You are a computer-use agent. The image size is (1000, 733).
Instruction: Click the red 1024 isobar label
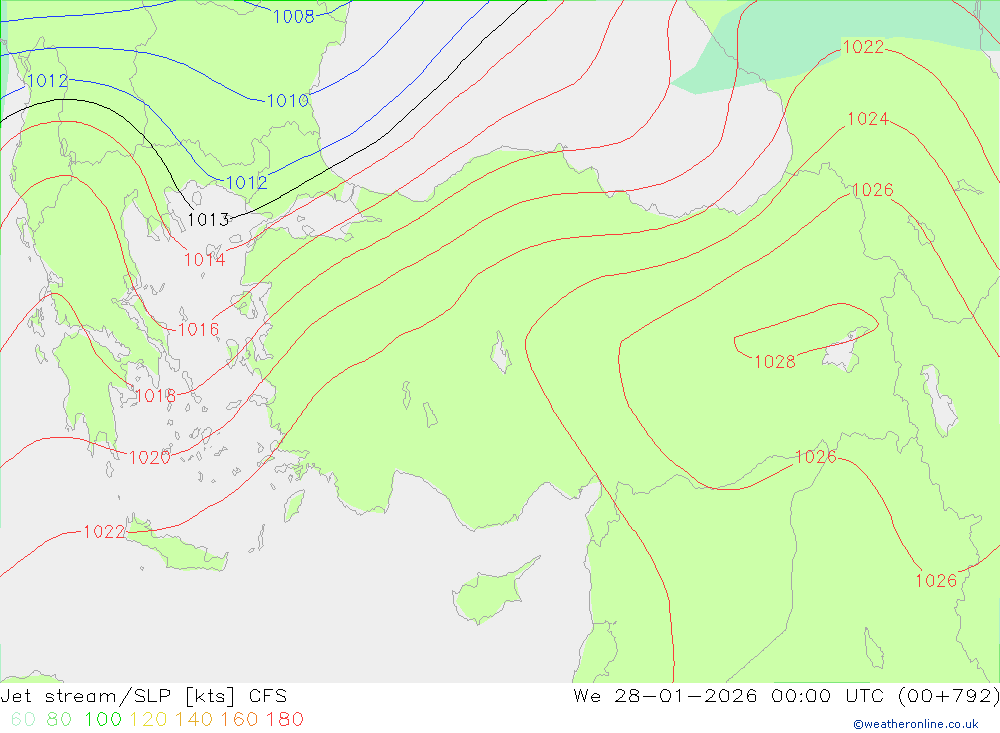point(868,119)
